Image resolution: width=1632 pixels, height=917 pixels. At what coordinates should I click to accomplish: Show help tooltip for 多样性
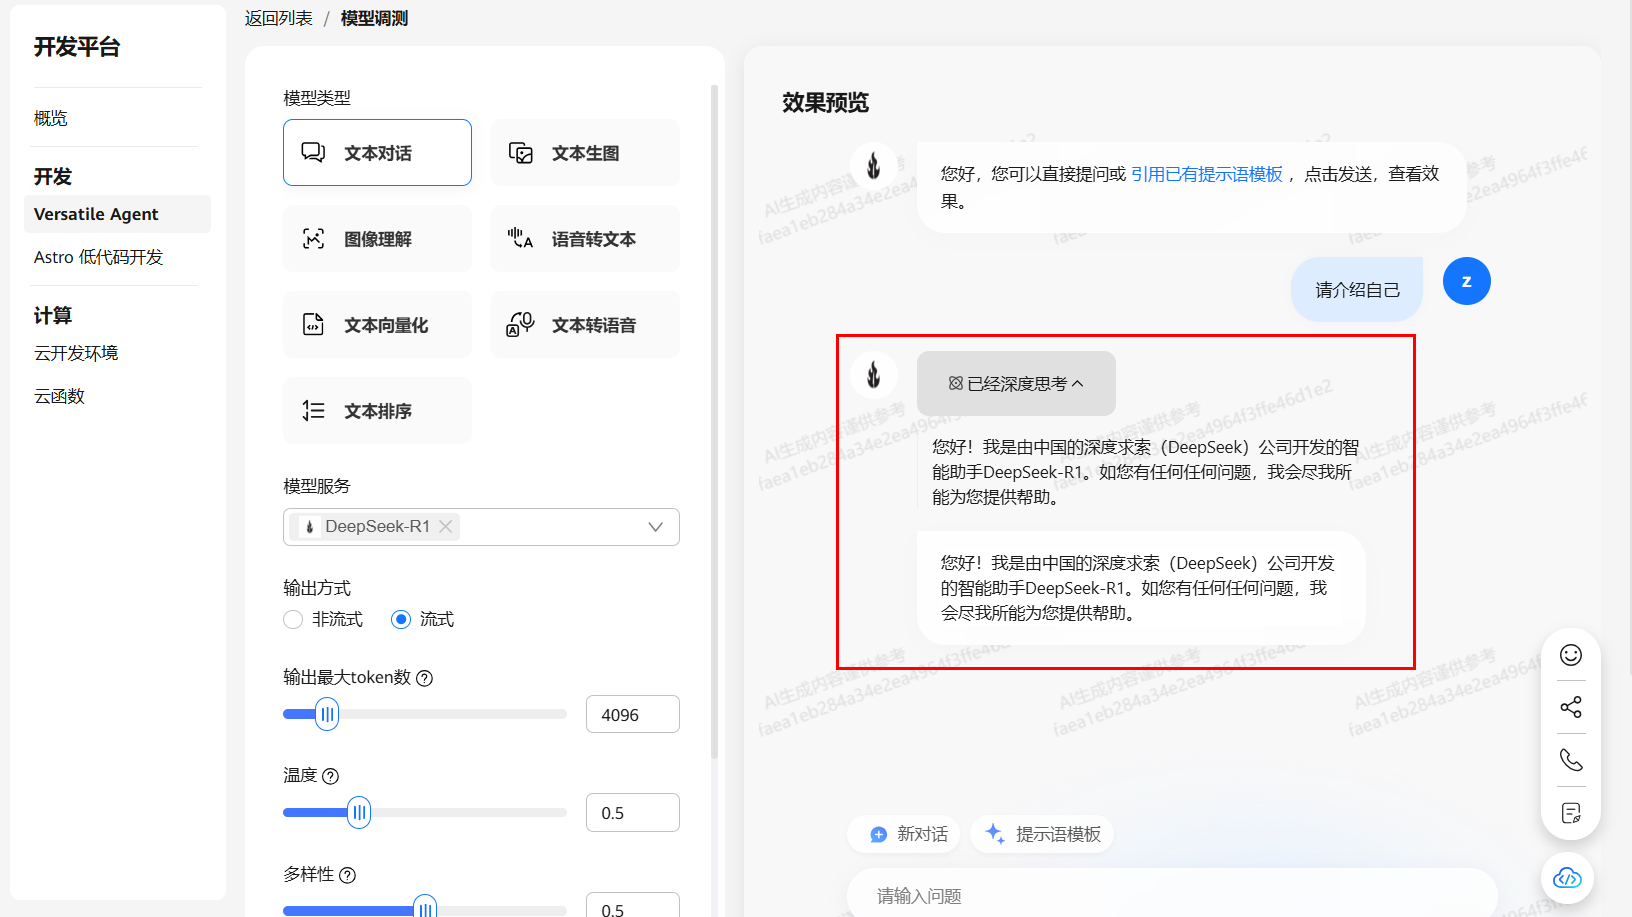[x=347, y=875]
